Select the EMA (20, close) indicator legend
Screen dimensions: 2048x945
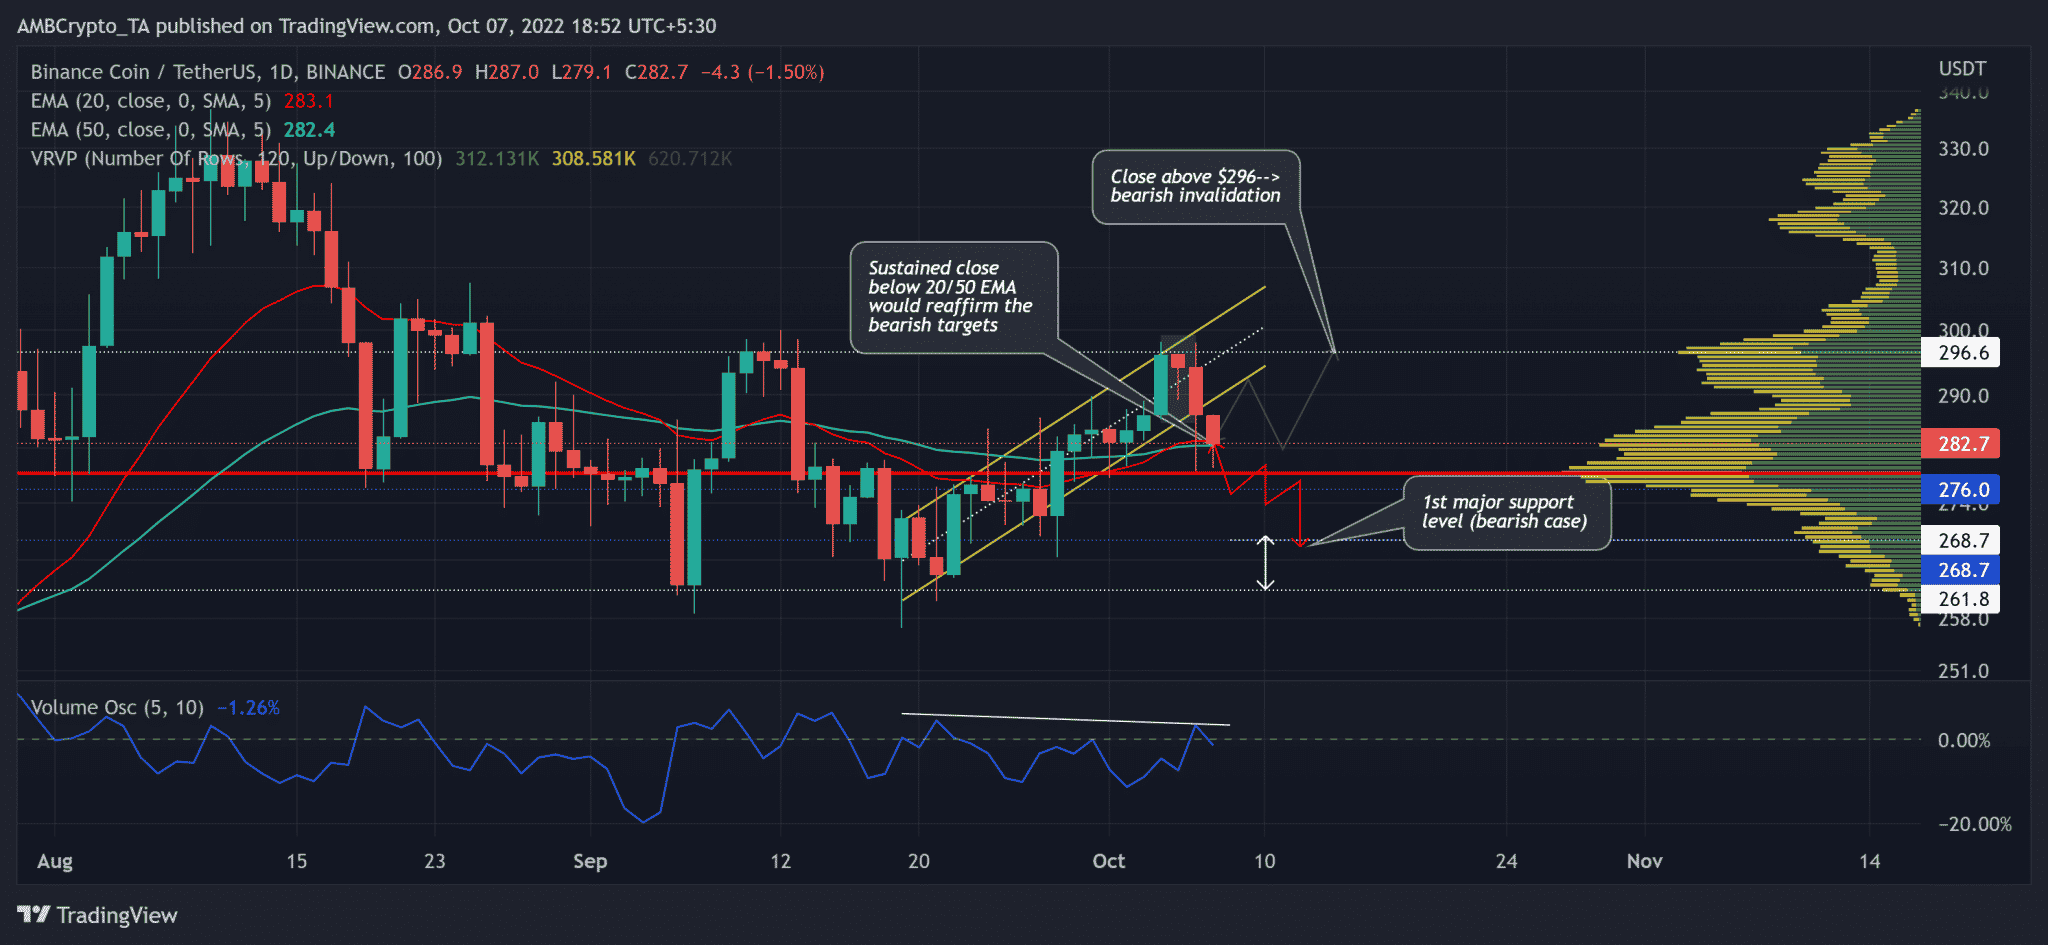pyautogui.click(x=151, y=101)
